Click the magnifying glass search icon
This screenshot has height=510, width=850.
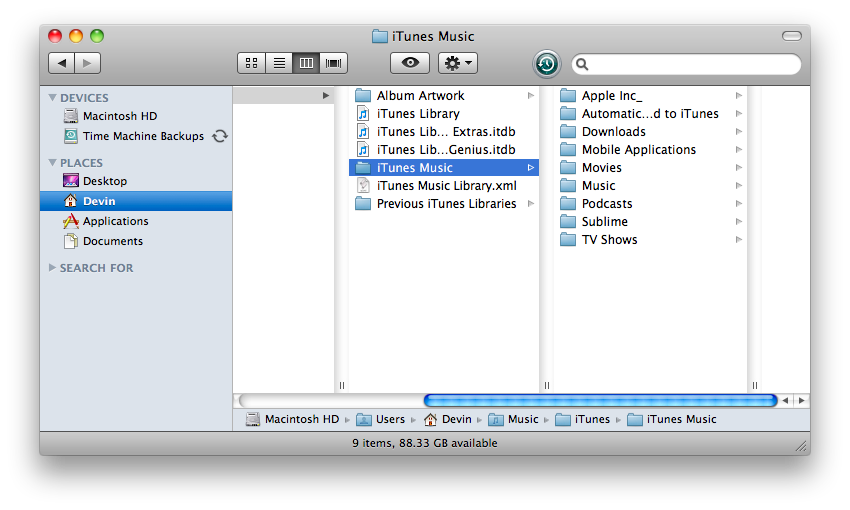pos(582,64)
